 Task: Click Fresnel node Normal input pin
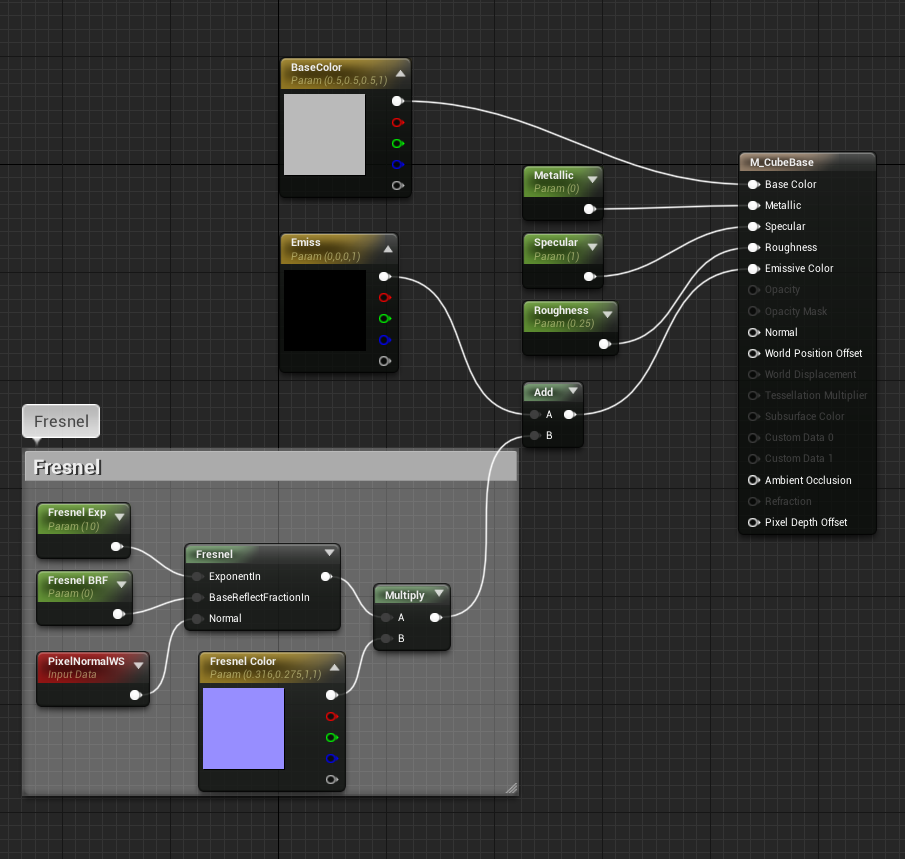point(197,619)
